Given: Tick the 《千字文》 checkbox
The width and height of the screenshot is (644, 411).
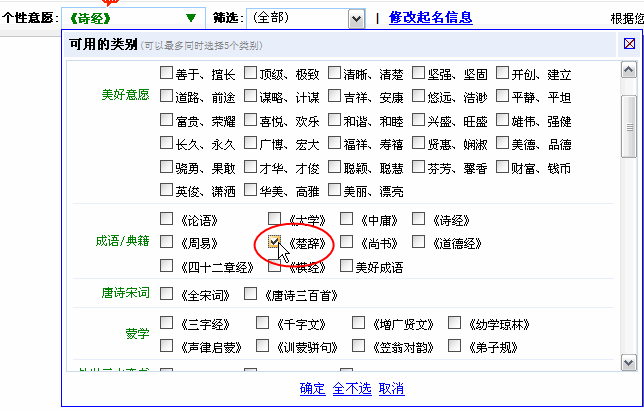Looking at the screenshot, I should (x=263, y=323).
